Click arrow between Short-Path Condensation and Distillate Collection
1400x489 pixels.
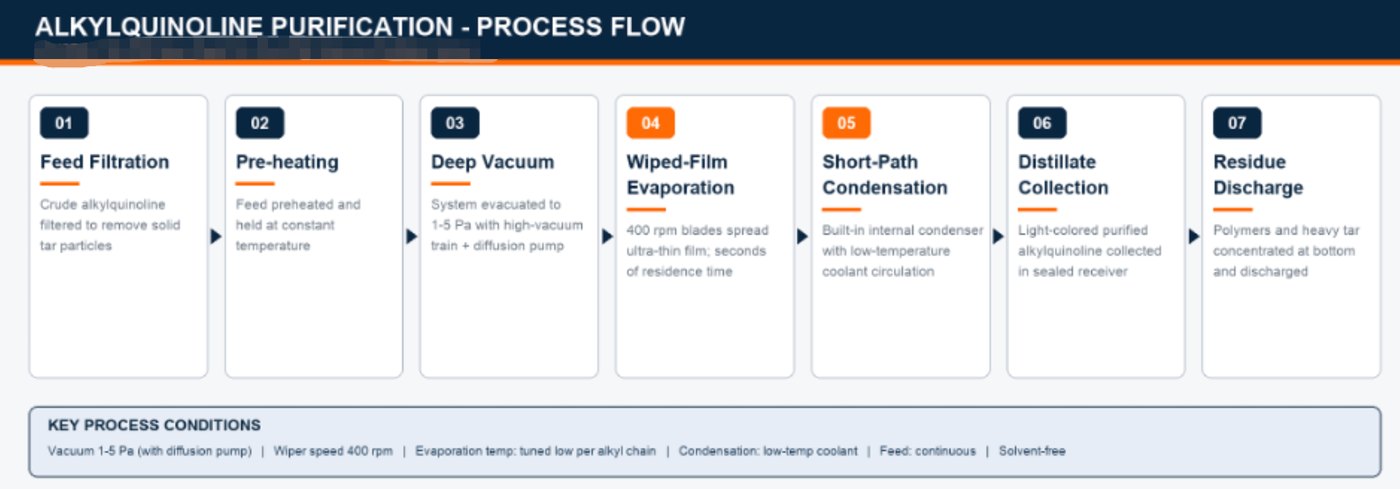(998, 237)
